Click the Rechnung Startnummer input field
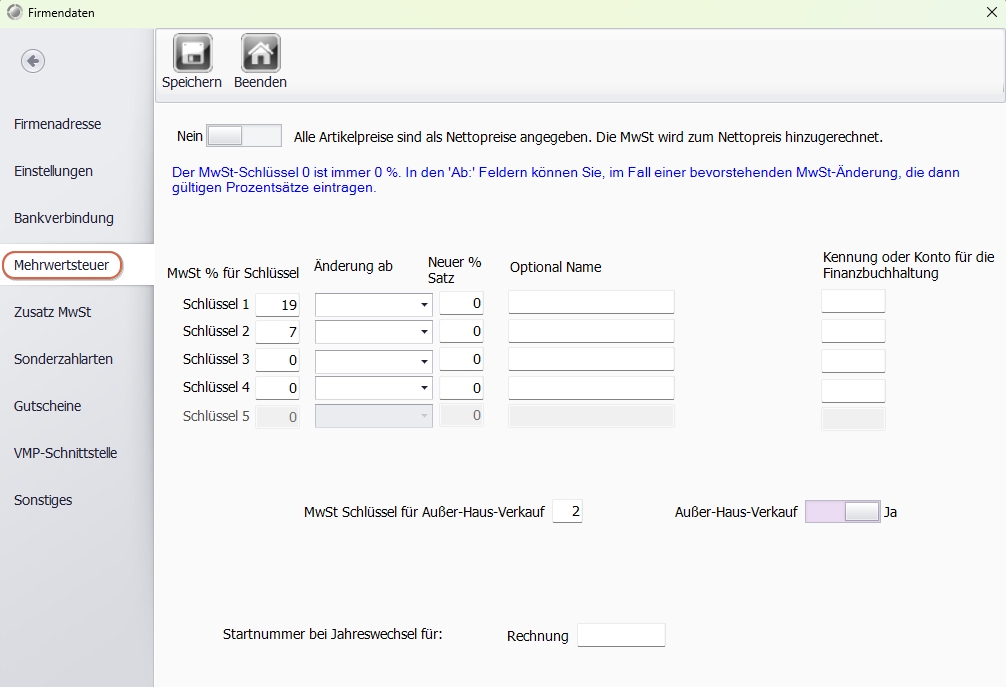 (x=621, y=635)
